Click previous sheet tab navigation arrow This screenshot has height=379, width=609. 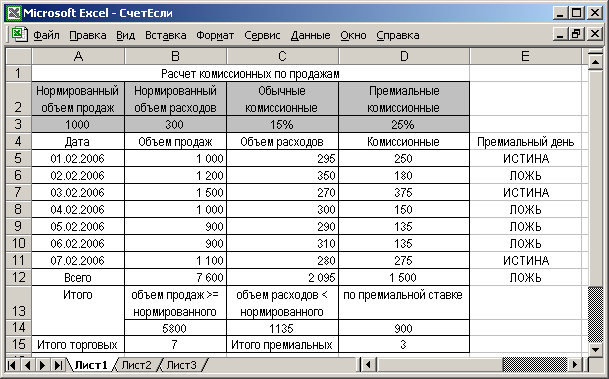pyautogui.click(x=27, y=365)
